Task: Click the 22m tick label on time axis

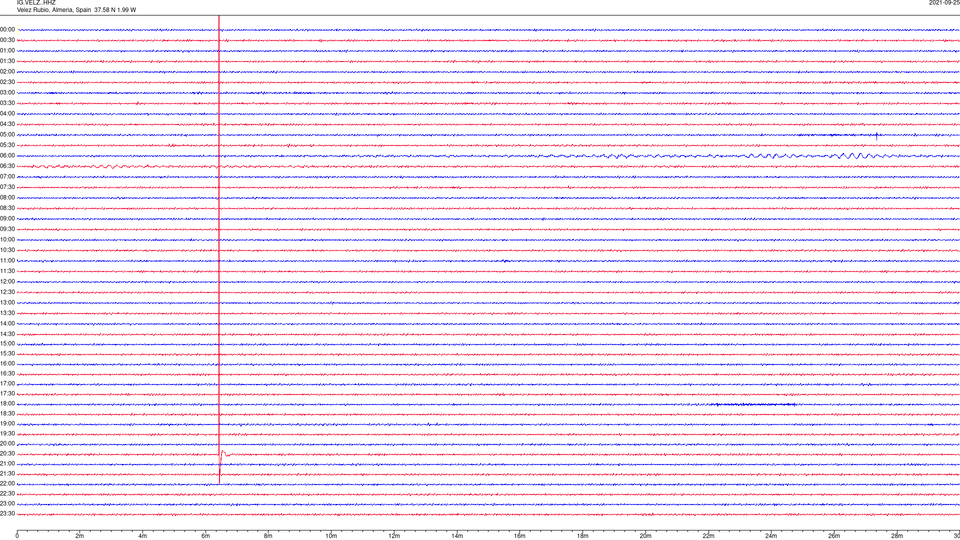Action: point(708,536)
